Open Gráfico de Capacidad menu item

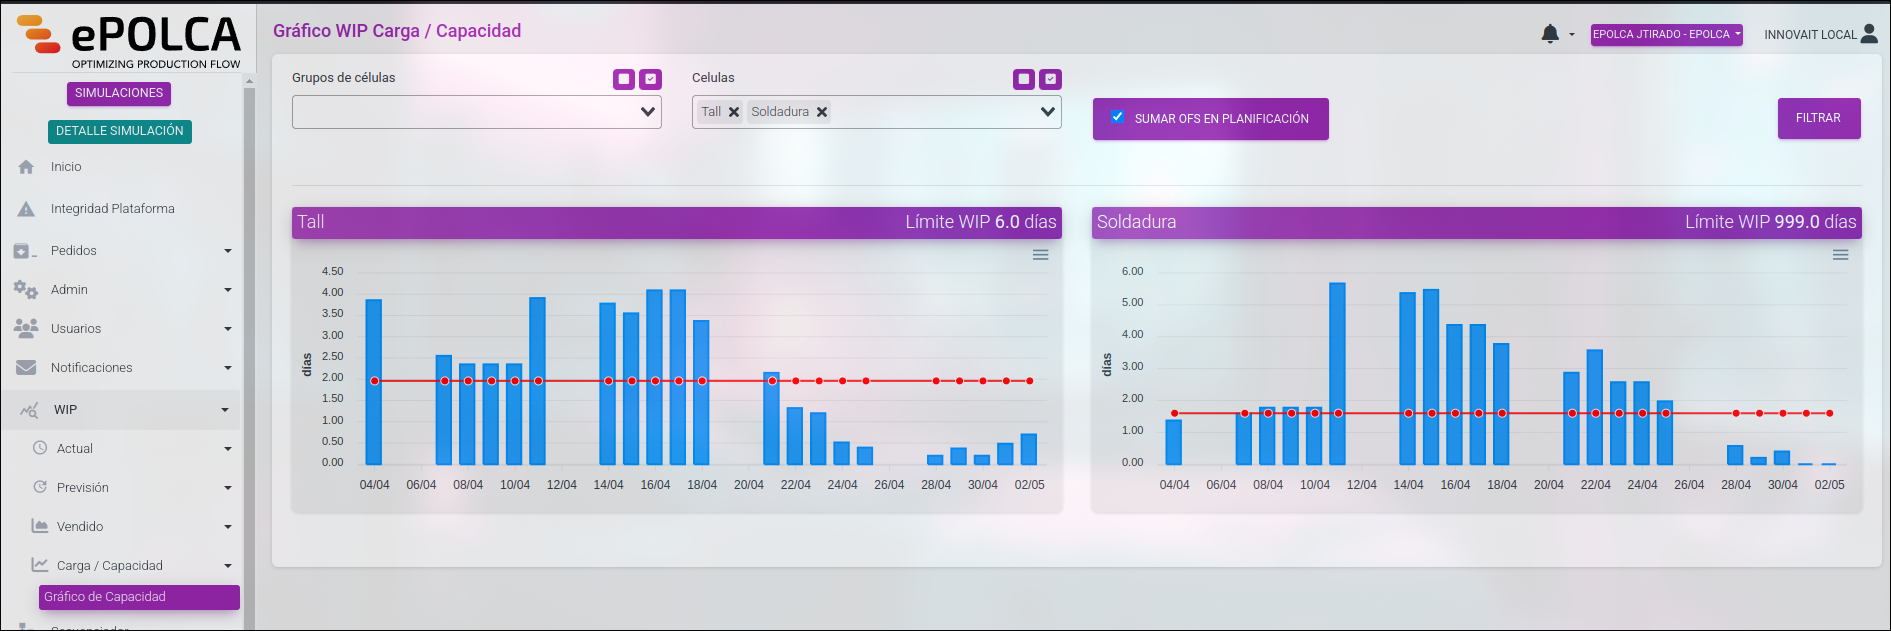pos(139,597)
